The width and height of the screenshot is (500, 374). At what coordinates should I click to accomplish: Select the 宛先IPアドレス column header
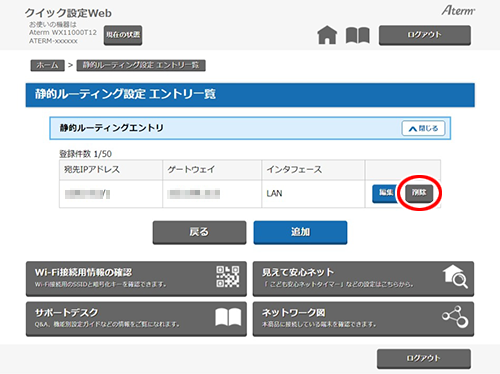111,170
